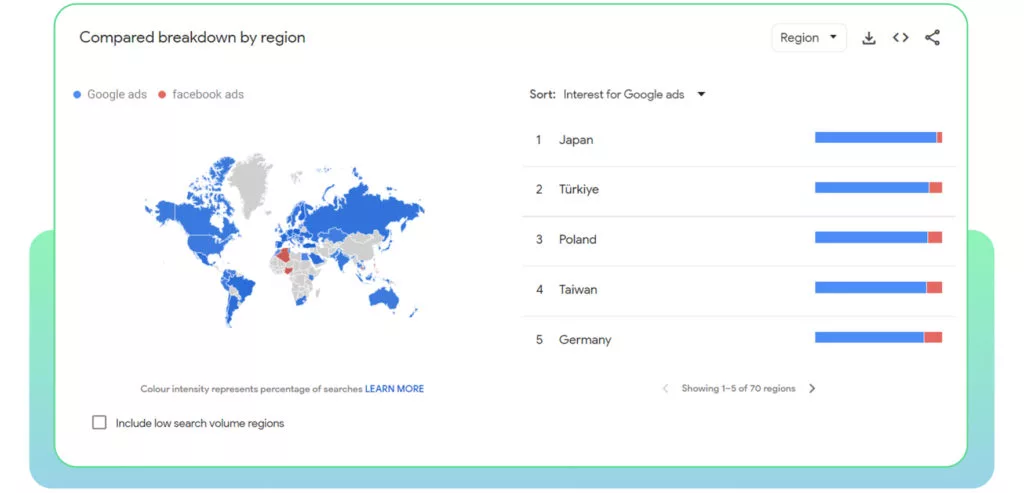This screenshot has width=1024, height=493.
Task: Select the Japan region row
Action: 739,140
